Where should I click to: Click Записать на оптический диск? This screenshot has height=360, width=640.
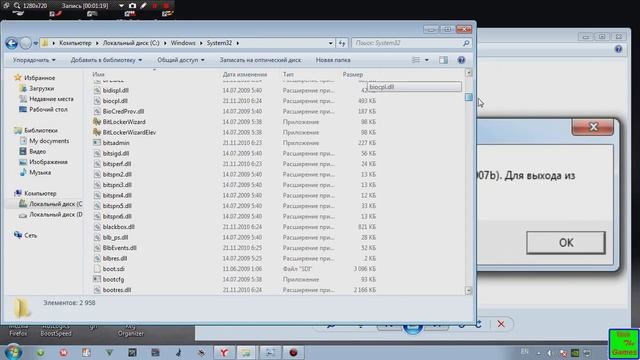(260, 60)
